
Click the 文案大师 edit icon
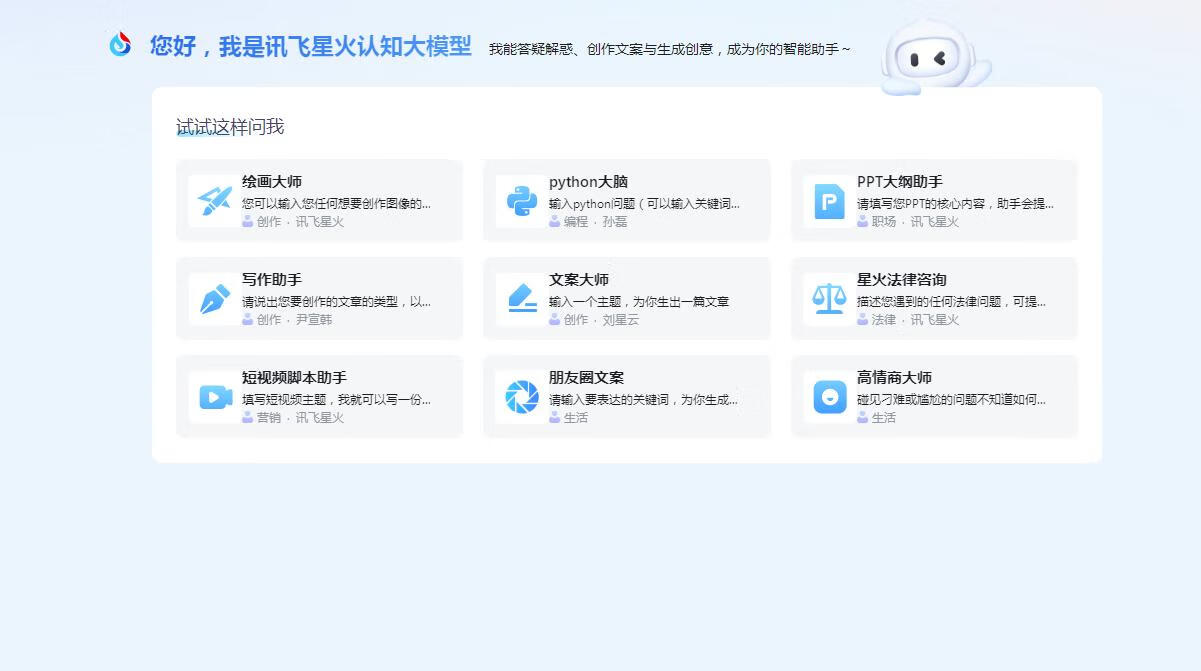[x=522, y=299]
